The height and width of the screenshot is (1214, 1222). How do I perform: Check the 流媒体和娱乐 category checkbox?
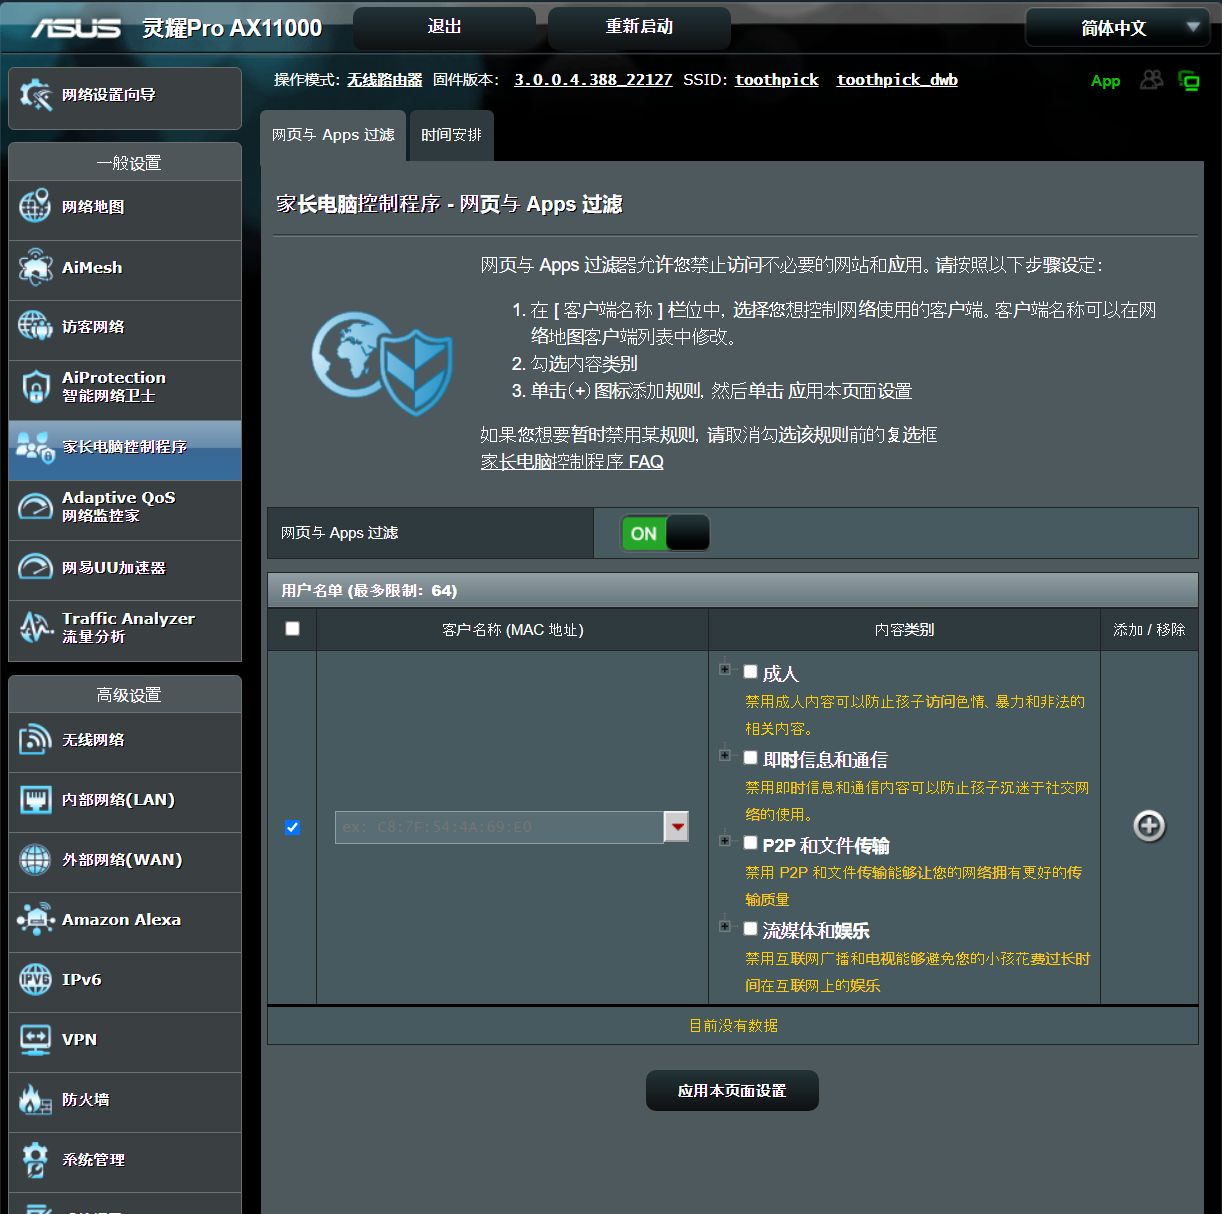point(750,929)
